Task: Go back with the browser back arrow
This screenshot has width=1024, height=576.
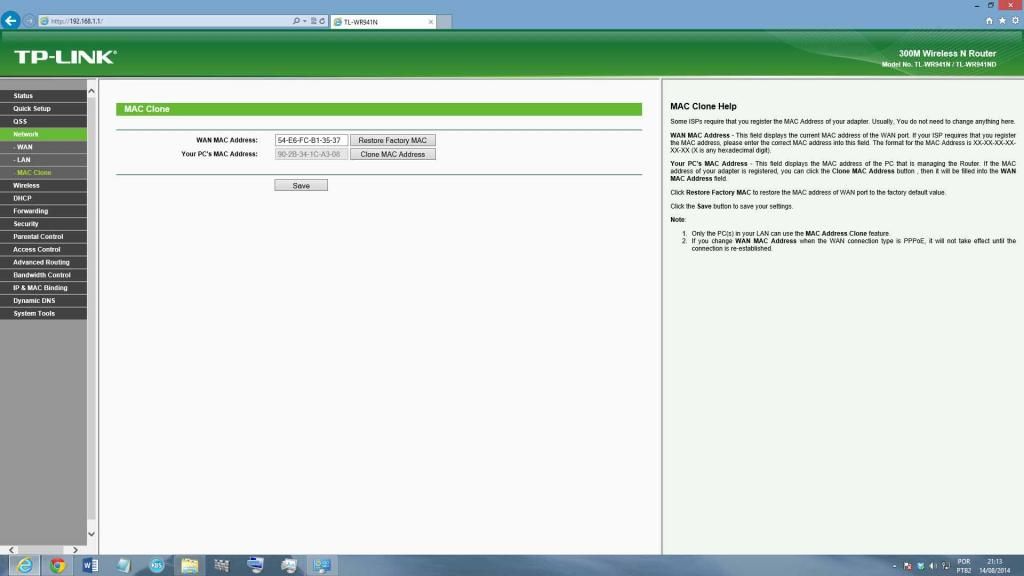Action: (10, 21)
